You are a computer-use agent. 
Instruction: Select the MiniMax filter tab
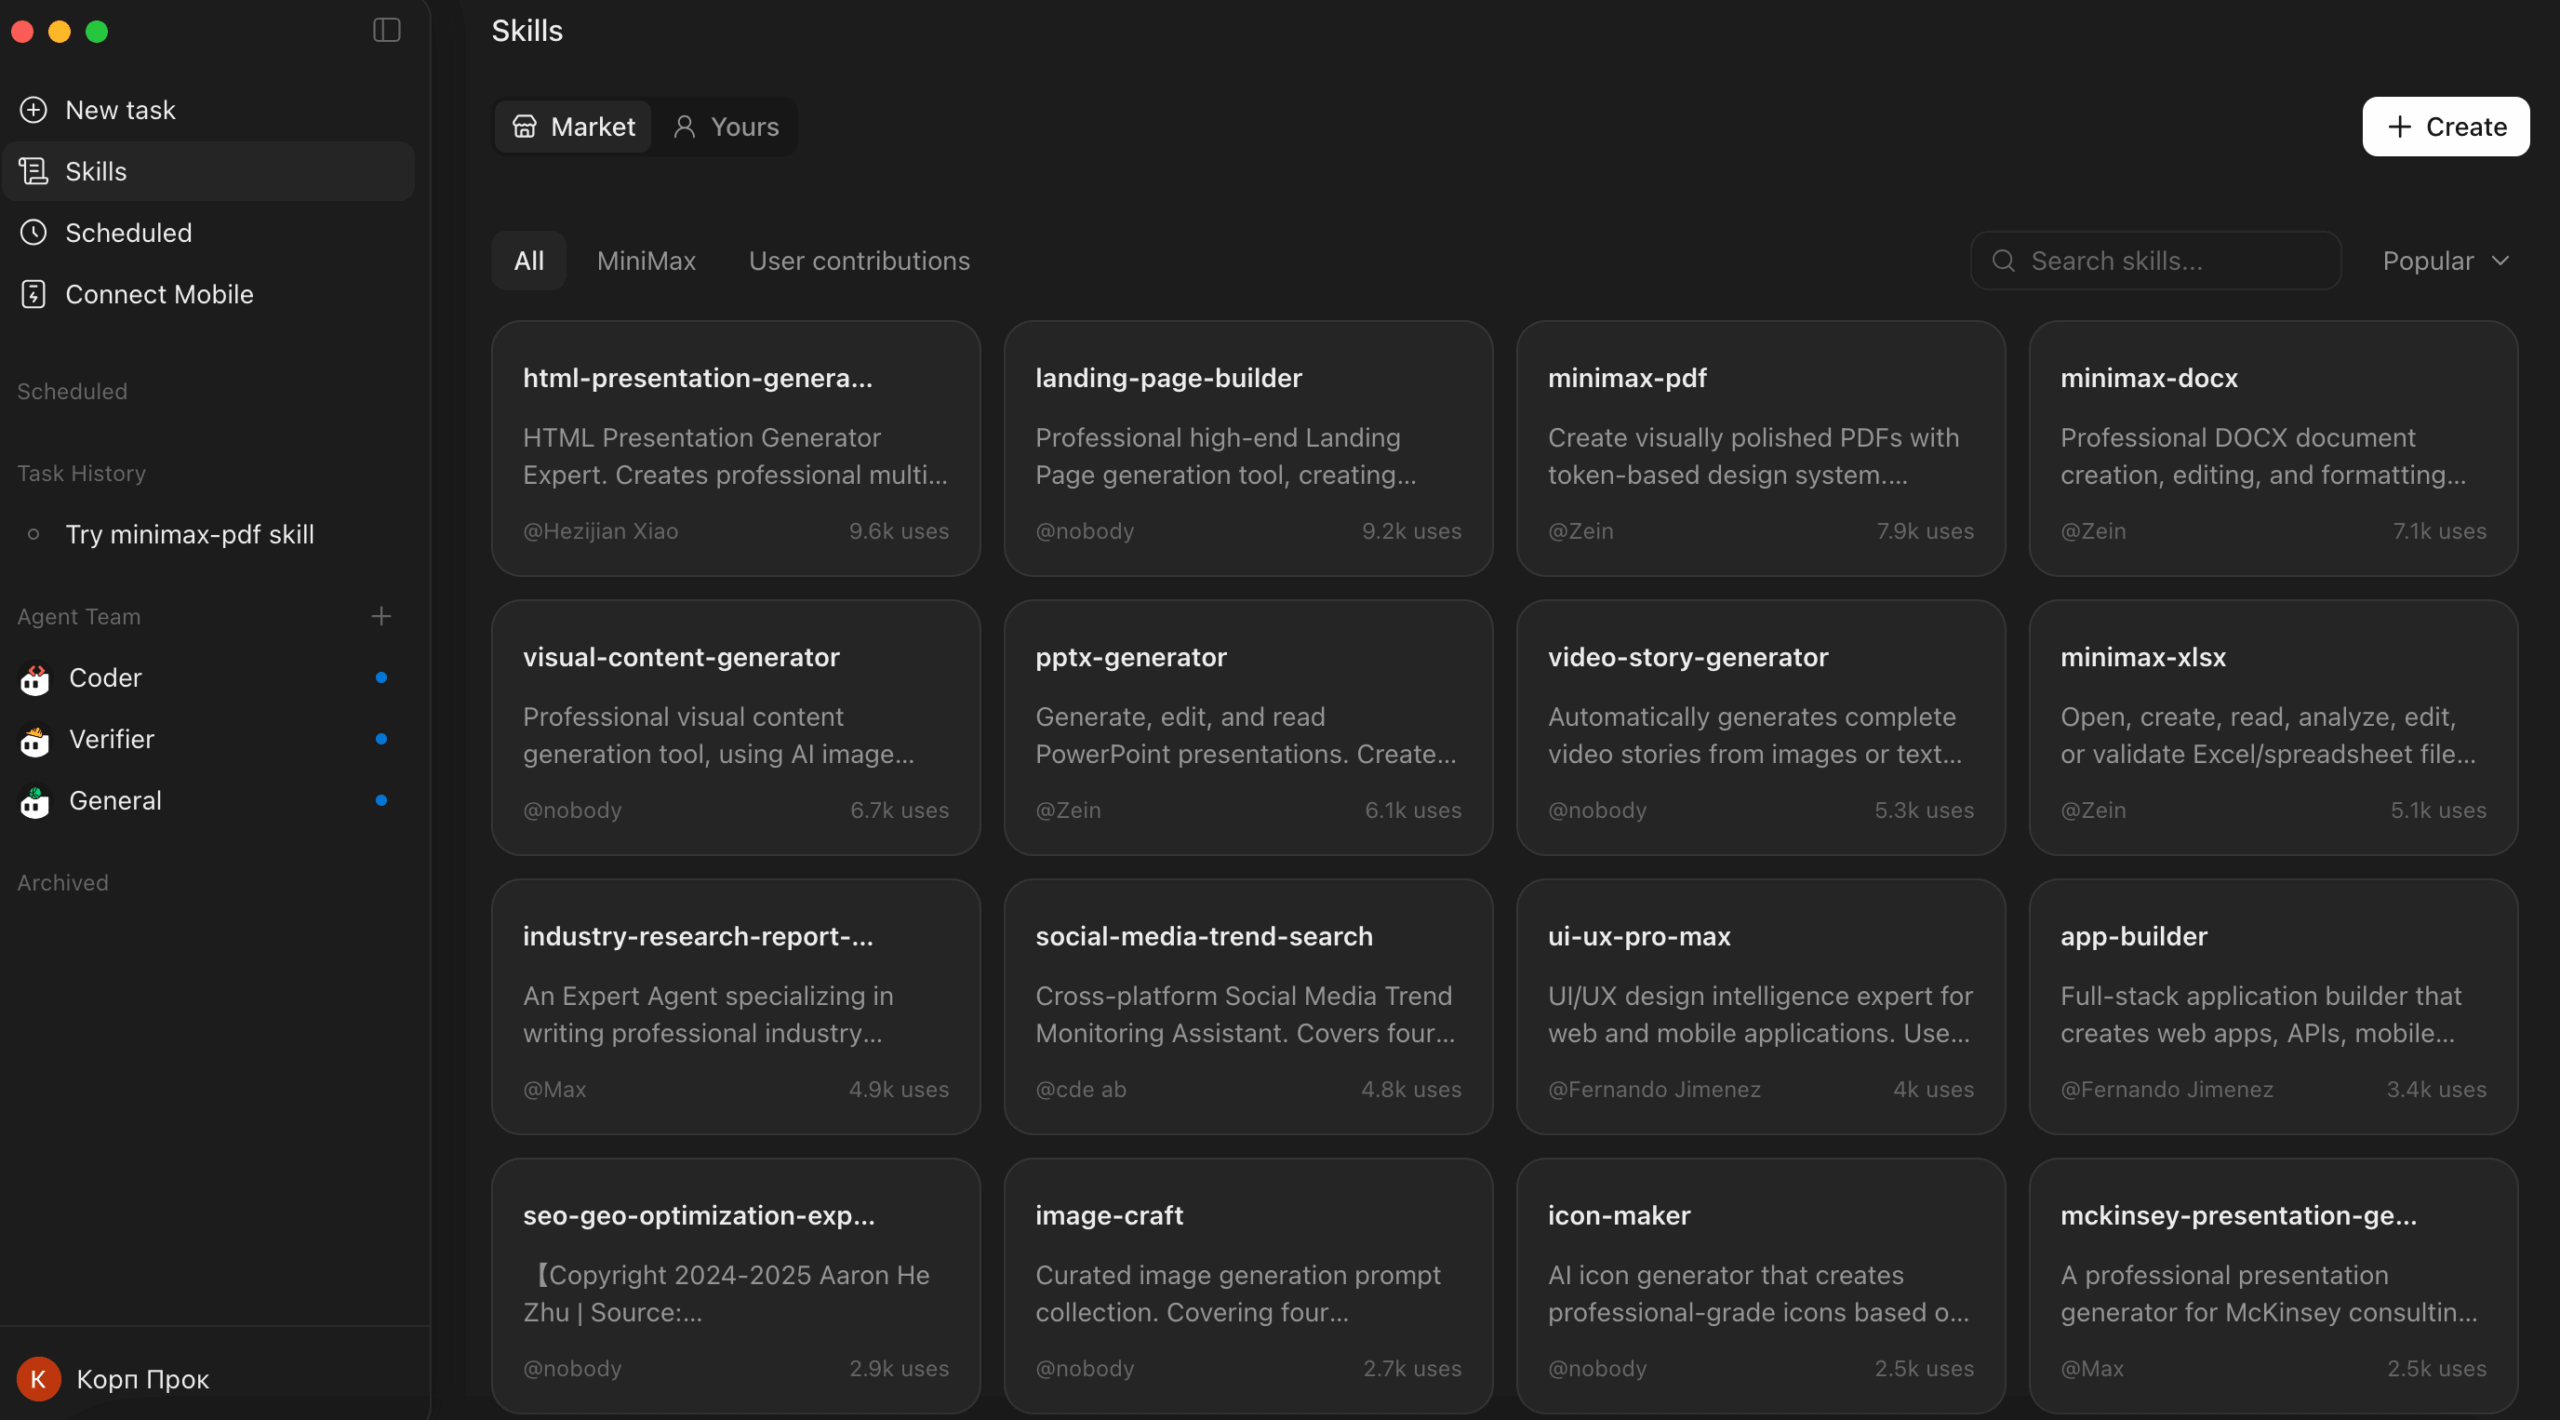coord(646,261)
